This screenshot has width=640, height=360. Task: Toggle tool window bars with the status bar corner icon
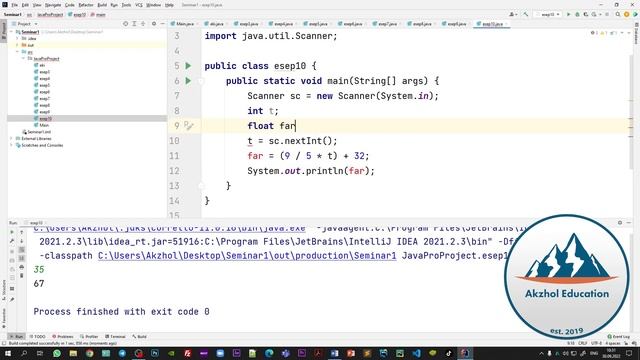(4, 343)
